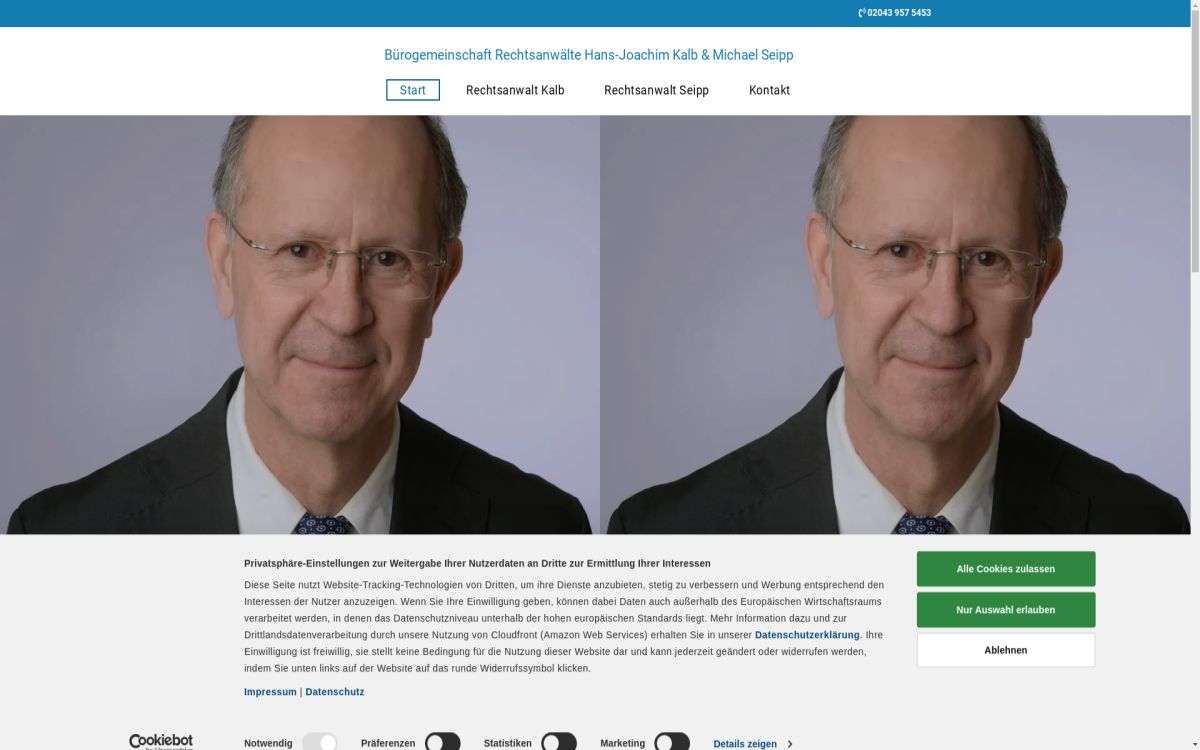Open the Rechtsanwalt Kalb menu item
The width and height of the screenshot is (1200, 750).
(x=515, y=90)
